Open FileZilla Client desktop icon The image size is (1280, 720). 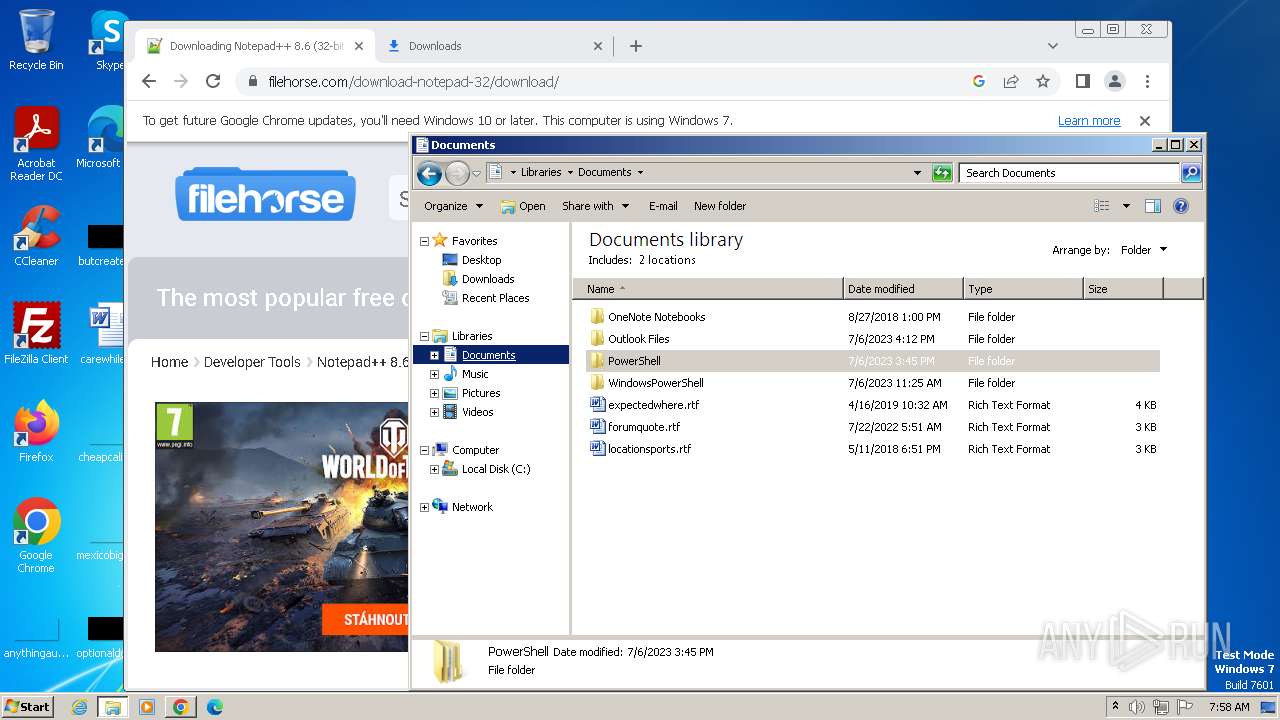[x=36, y=333]
